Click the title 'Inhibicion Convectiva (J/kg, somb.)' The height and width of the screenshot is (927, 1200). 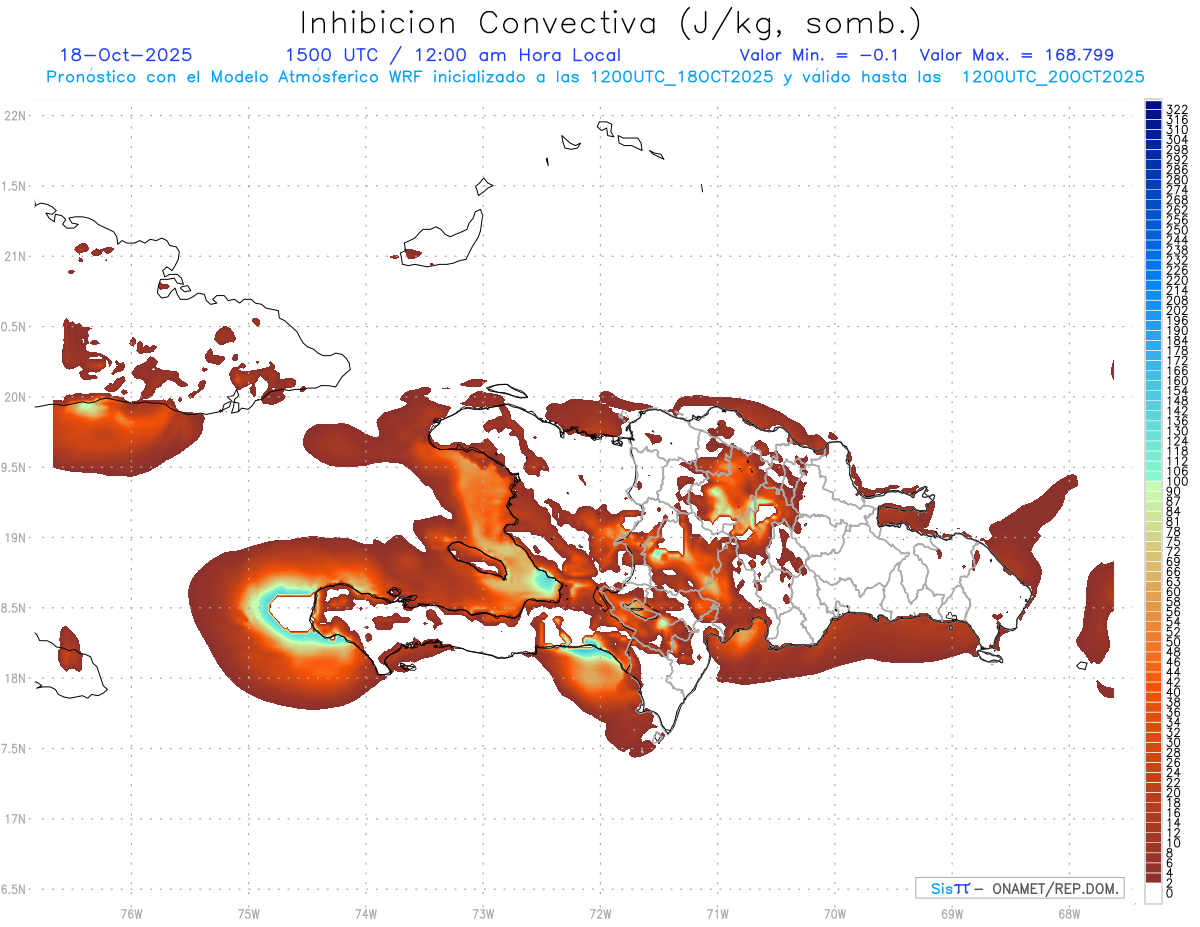click(611, 24)
